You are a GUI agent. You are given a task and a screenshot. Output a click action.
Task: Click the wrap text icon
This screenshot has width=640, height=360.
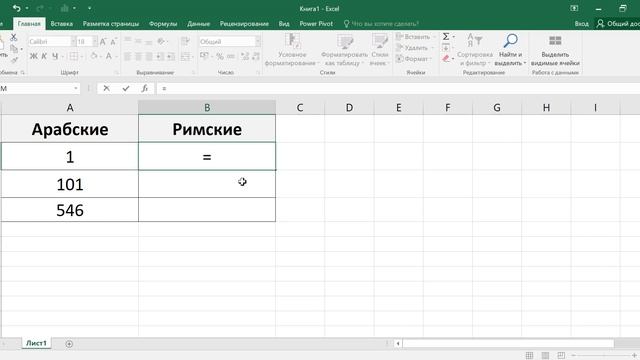[x=185, y=41]
